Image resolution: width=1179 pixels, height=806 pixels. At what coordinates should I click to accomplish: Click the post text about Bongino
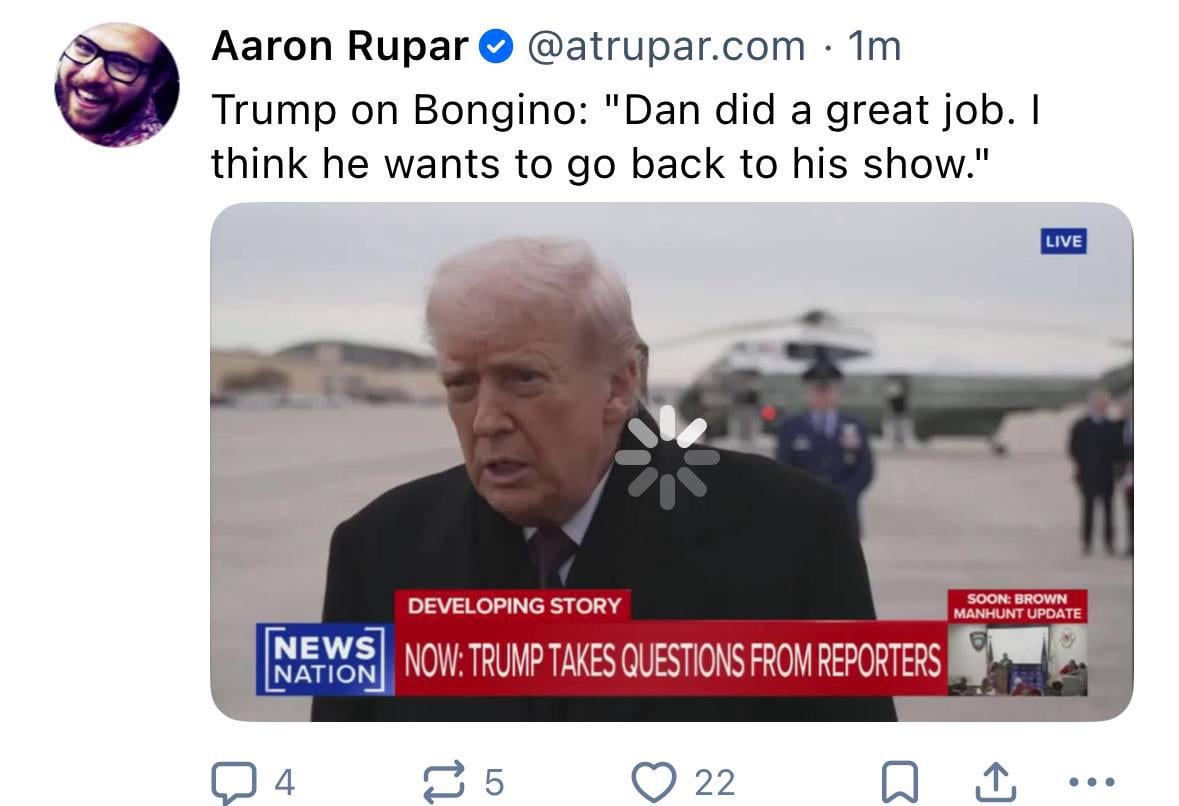(626, 137)
